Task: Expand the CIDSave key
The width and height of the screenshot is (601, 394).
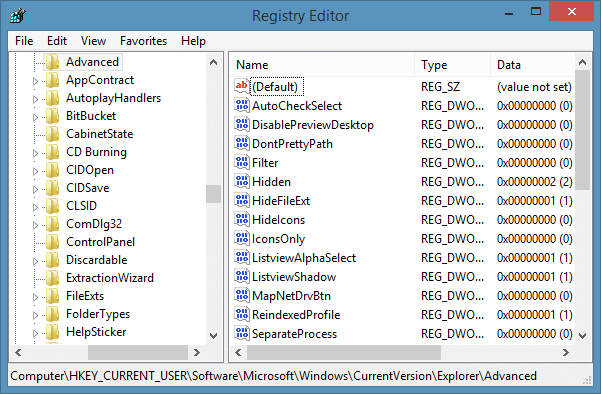Action: pos(35,189)
